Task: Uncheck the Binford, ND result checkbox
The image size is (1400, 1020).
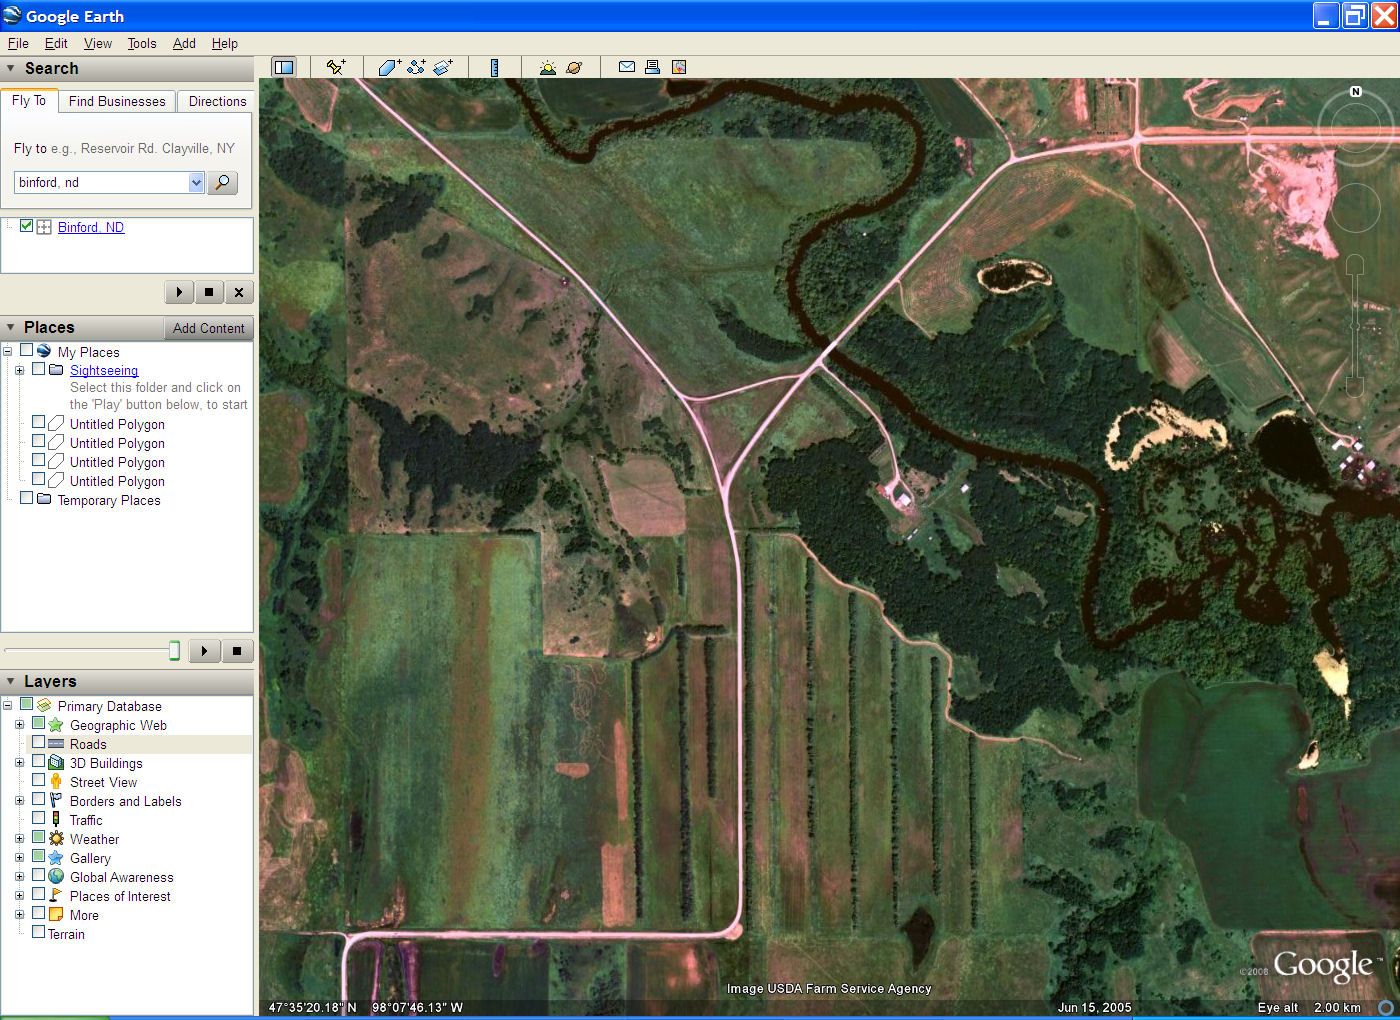Action: (x=27, y=226)
